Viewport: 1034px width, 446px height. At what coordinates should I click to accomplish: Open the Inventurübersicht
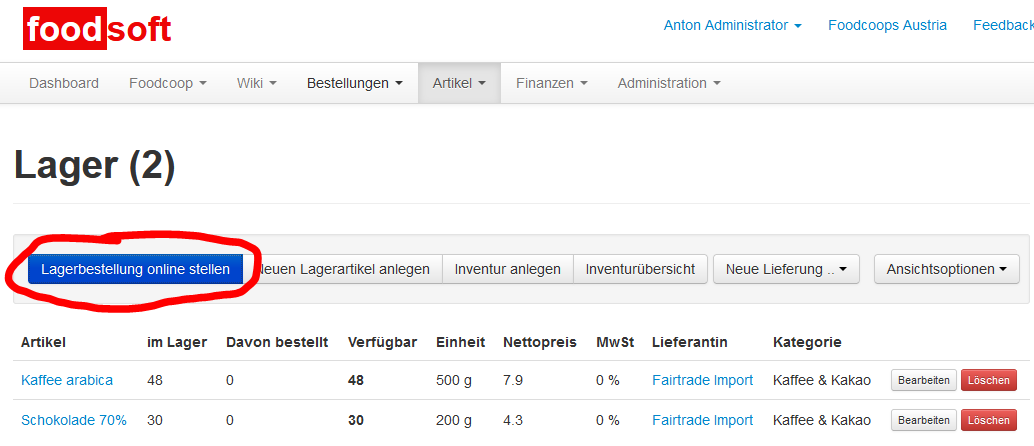click(640, 269)
